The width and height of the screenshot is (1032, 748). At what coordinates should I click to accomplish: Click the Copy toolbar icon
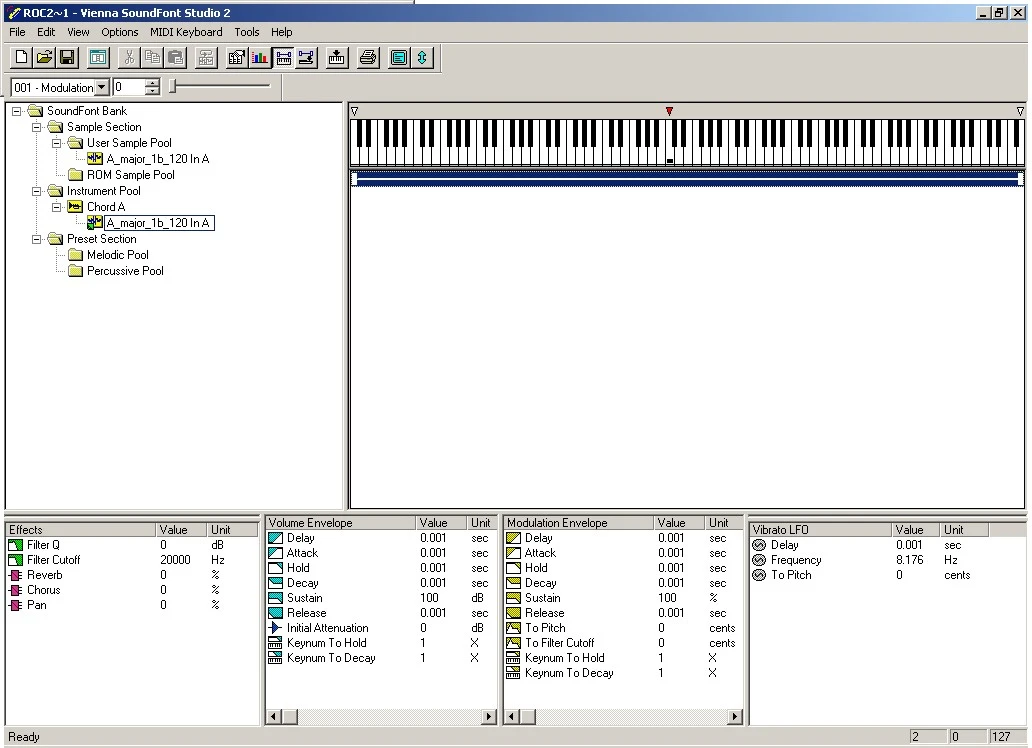tap(152, 58)
